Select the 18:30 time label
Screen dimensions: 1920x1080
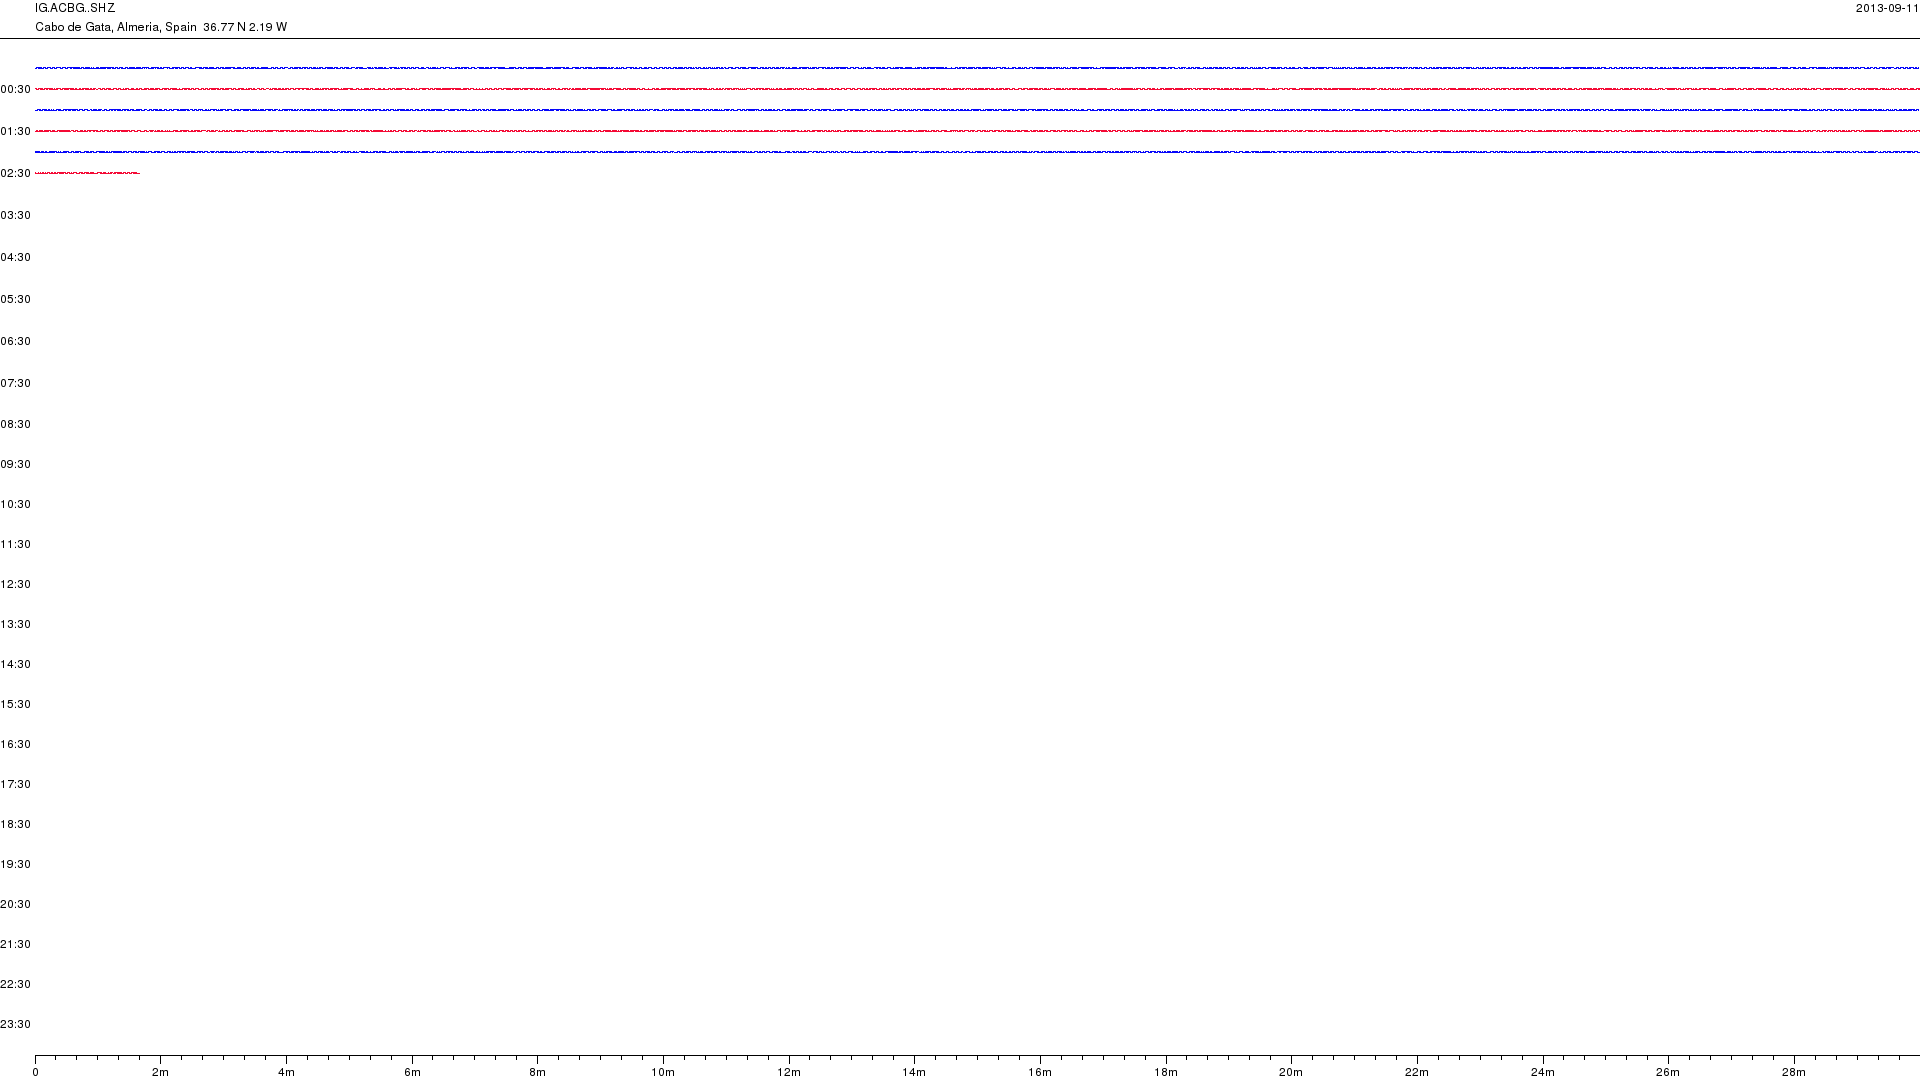tap(15, 825)
